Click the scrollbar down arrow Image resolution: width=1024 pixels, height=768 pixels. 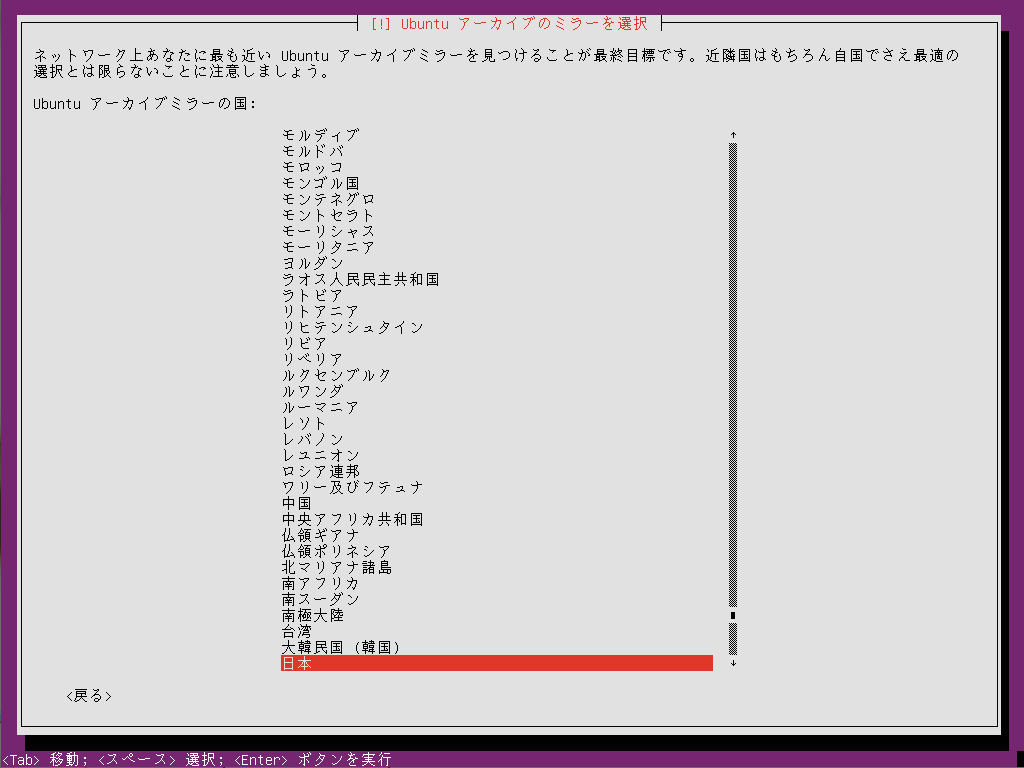coord(733,664)
